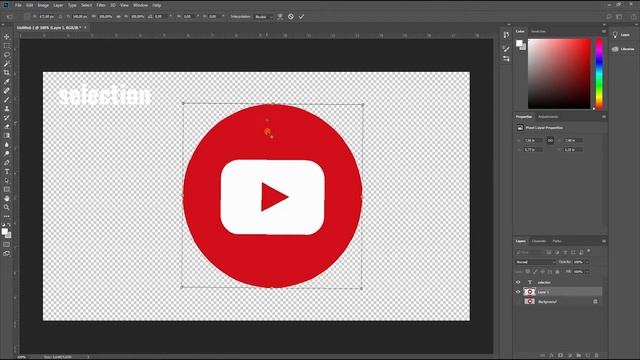This screenshot has width=640, height=360.
Task: Toggle Quick Mask mode in the toolbar
Action: click(x=7, y=245)
